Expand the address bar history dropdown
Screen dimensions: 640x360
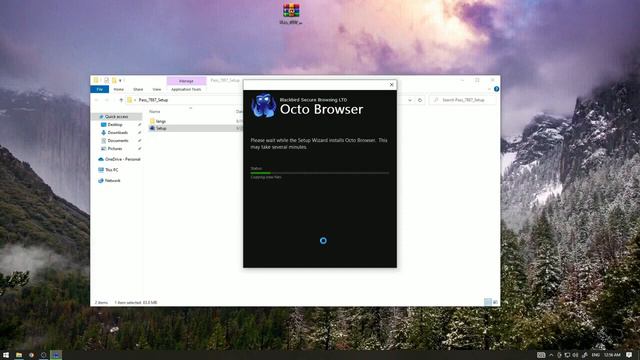pos(410,100)
